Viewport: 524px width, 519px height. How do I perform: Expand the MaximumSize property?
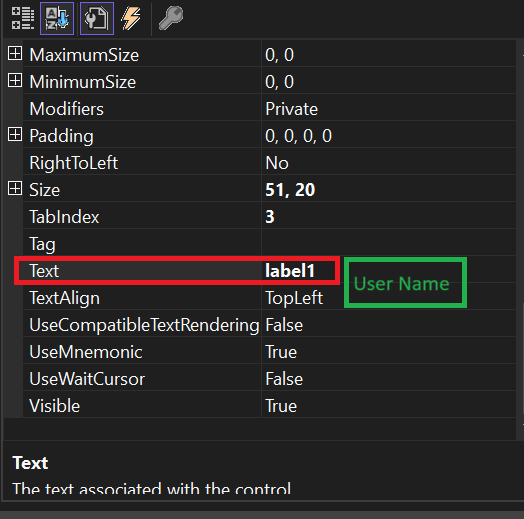pos(15,53)
